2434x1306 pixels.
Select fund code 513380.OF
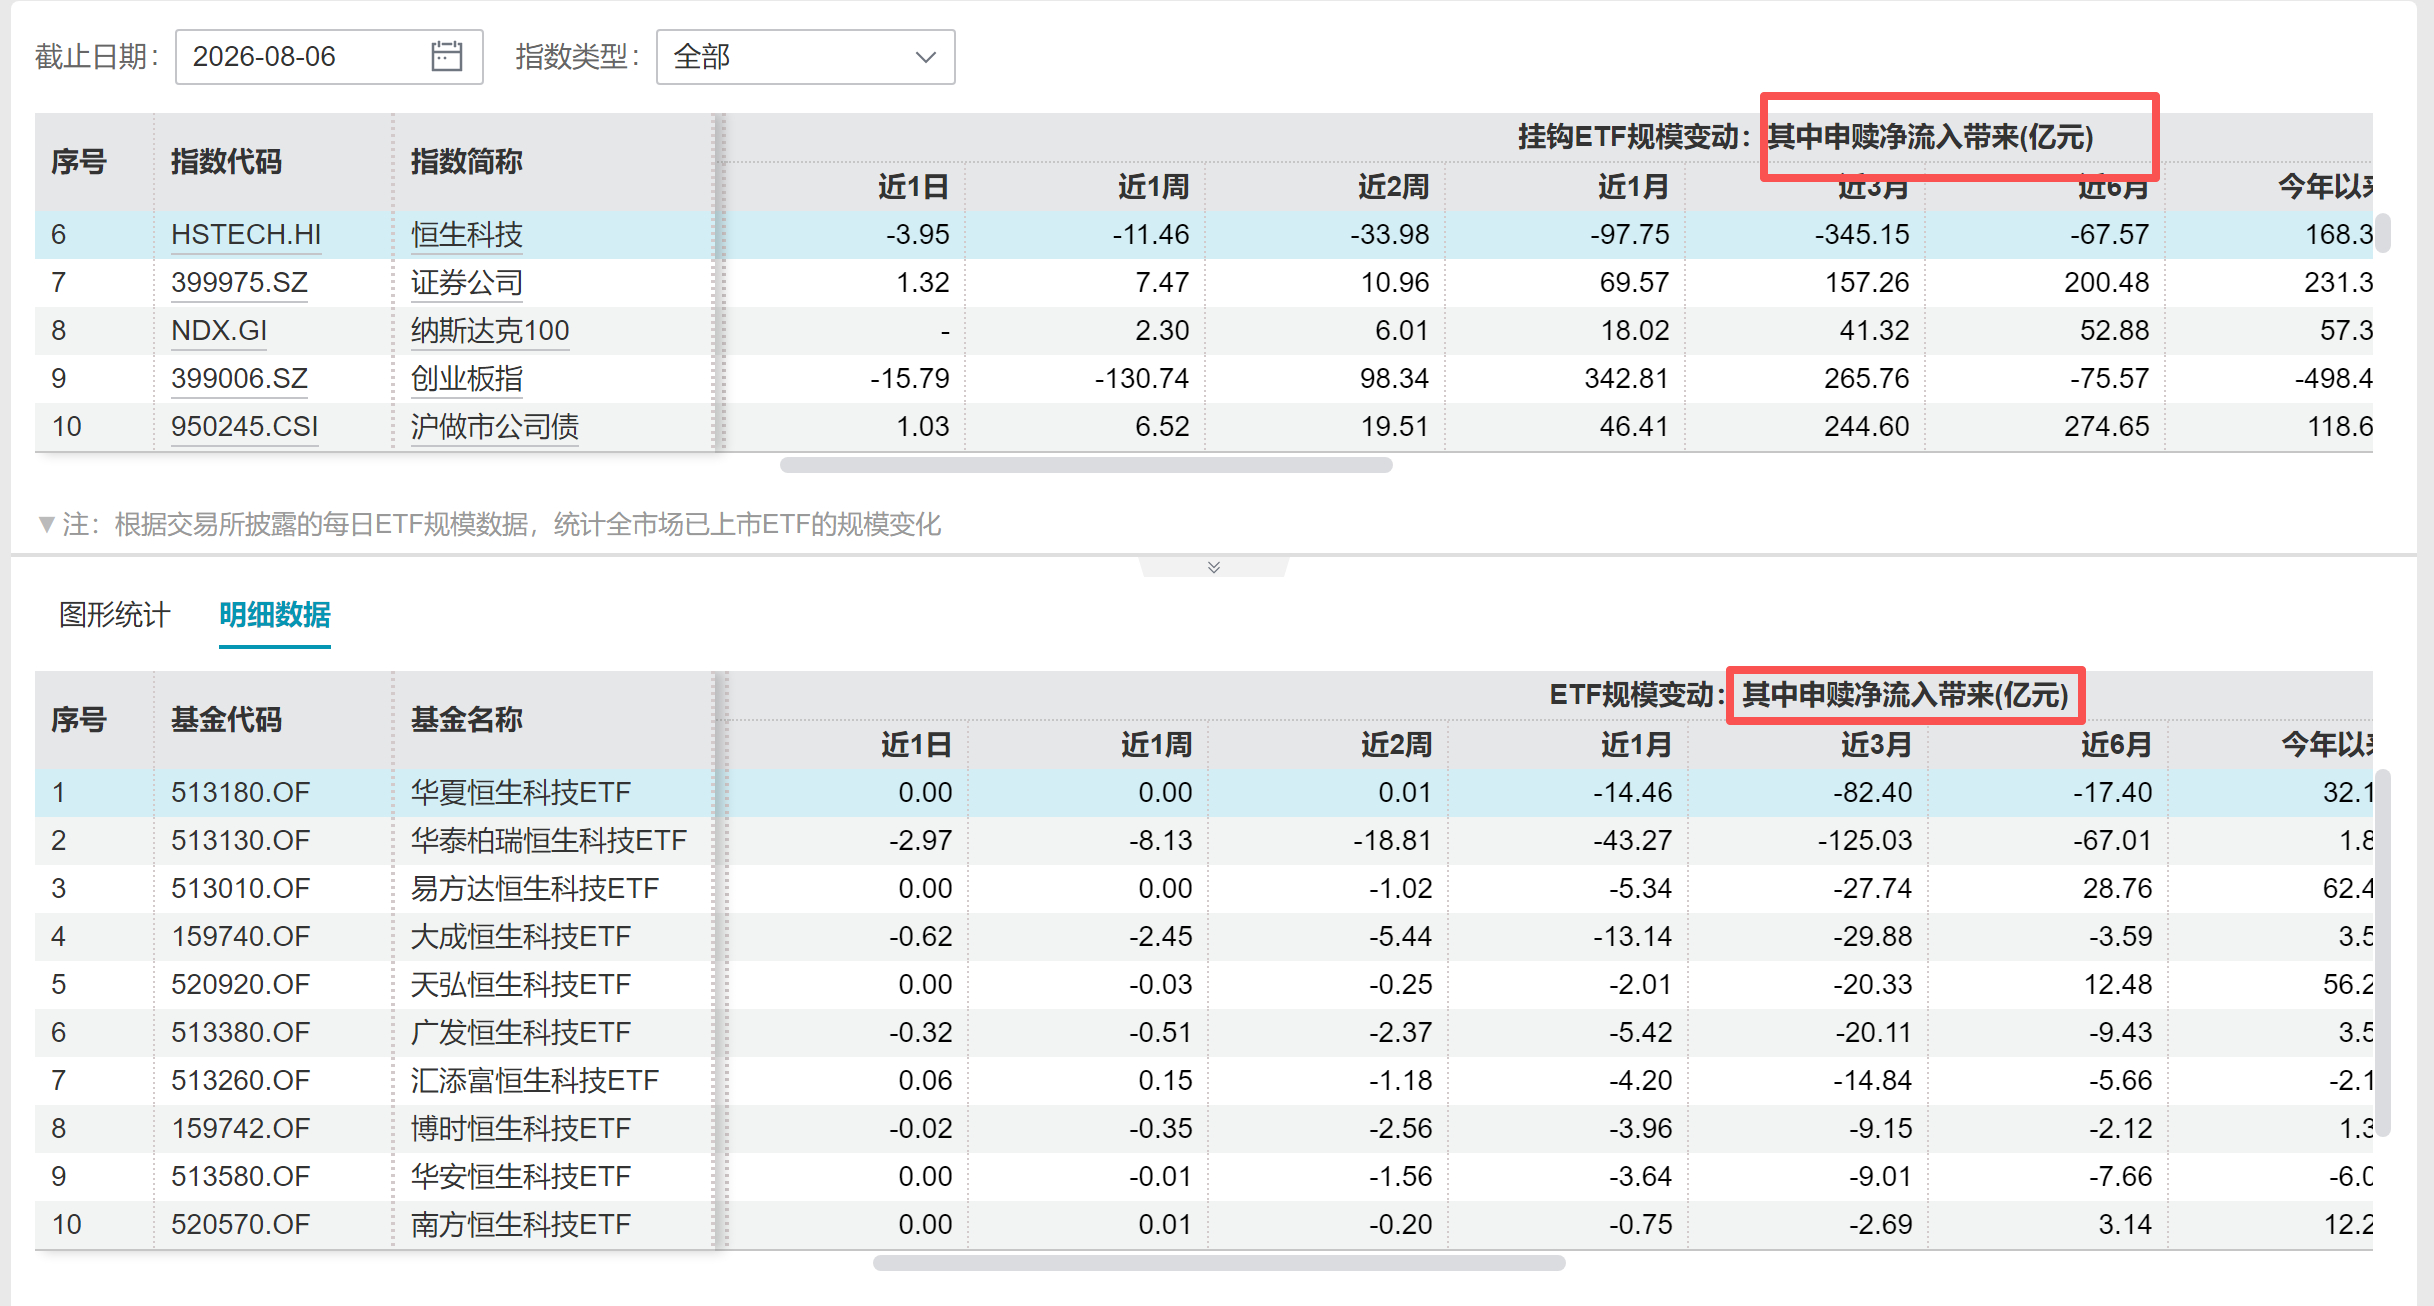(x=241, y=1032)
